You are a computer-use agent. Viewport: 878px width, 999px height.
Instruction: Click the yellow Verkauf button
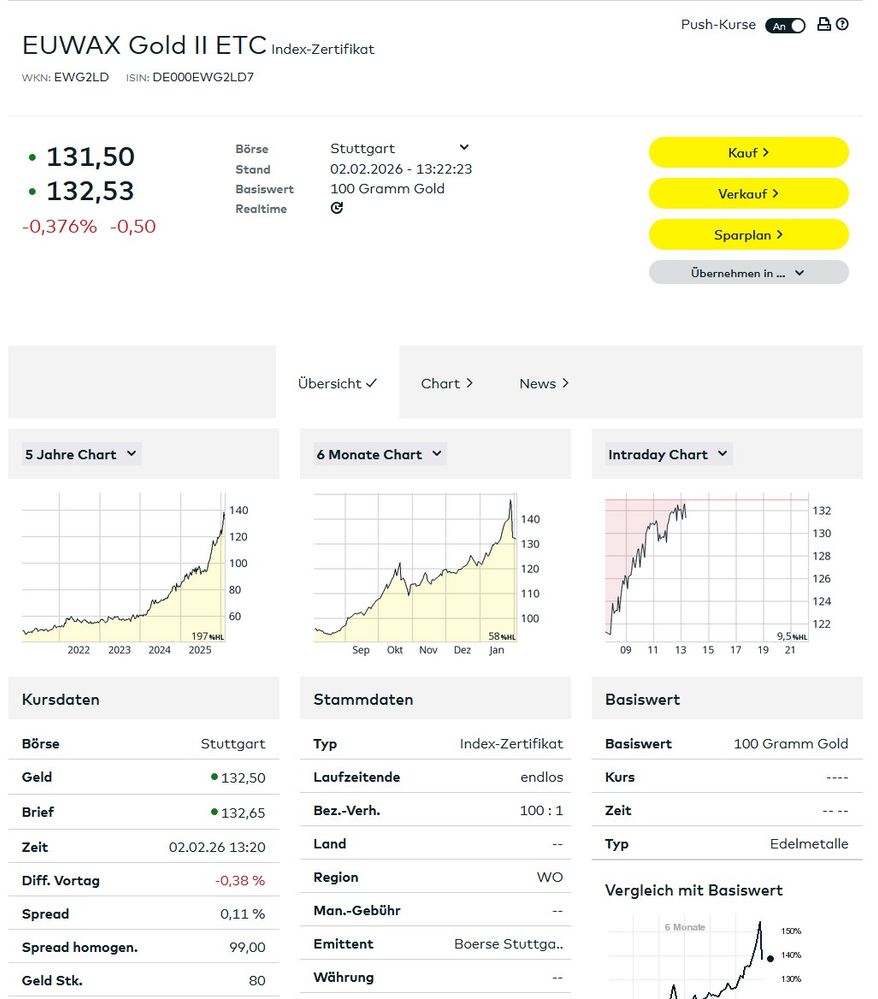(x=749, y=194)
